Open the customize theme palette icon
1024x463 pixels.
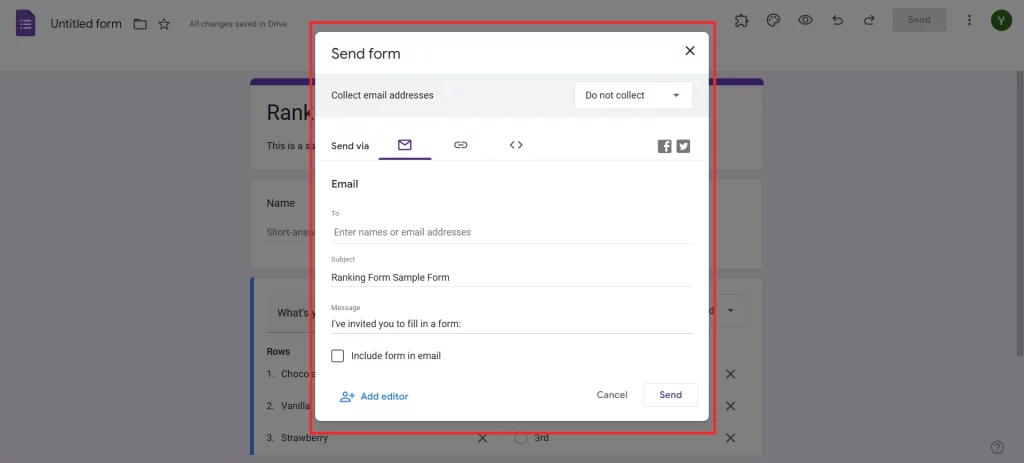click(773, 20)
